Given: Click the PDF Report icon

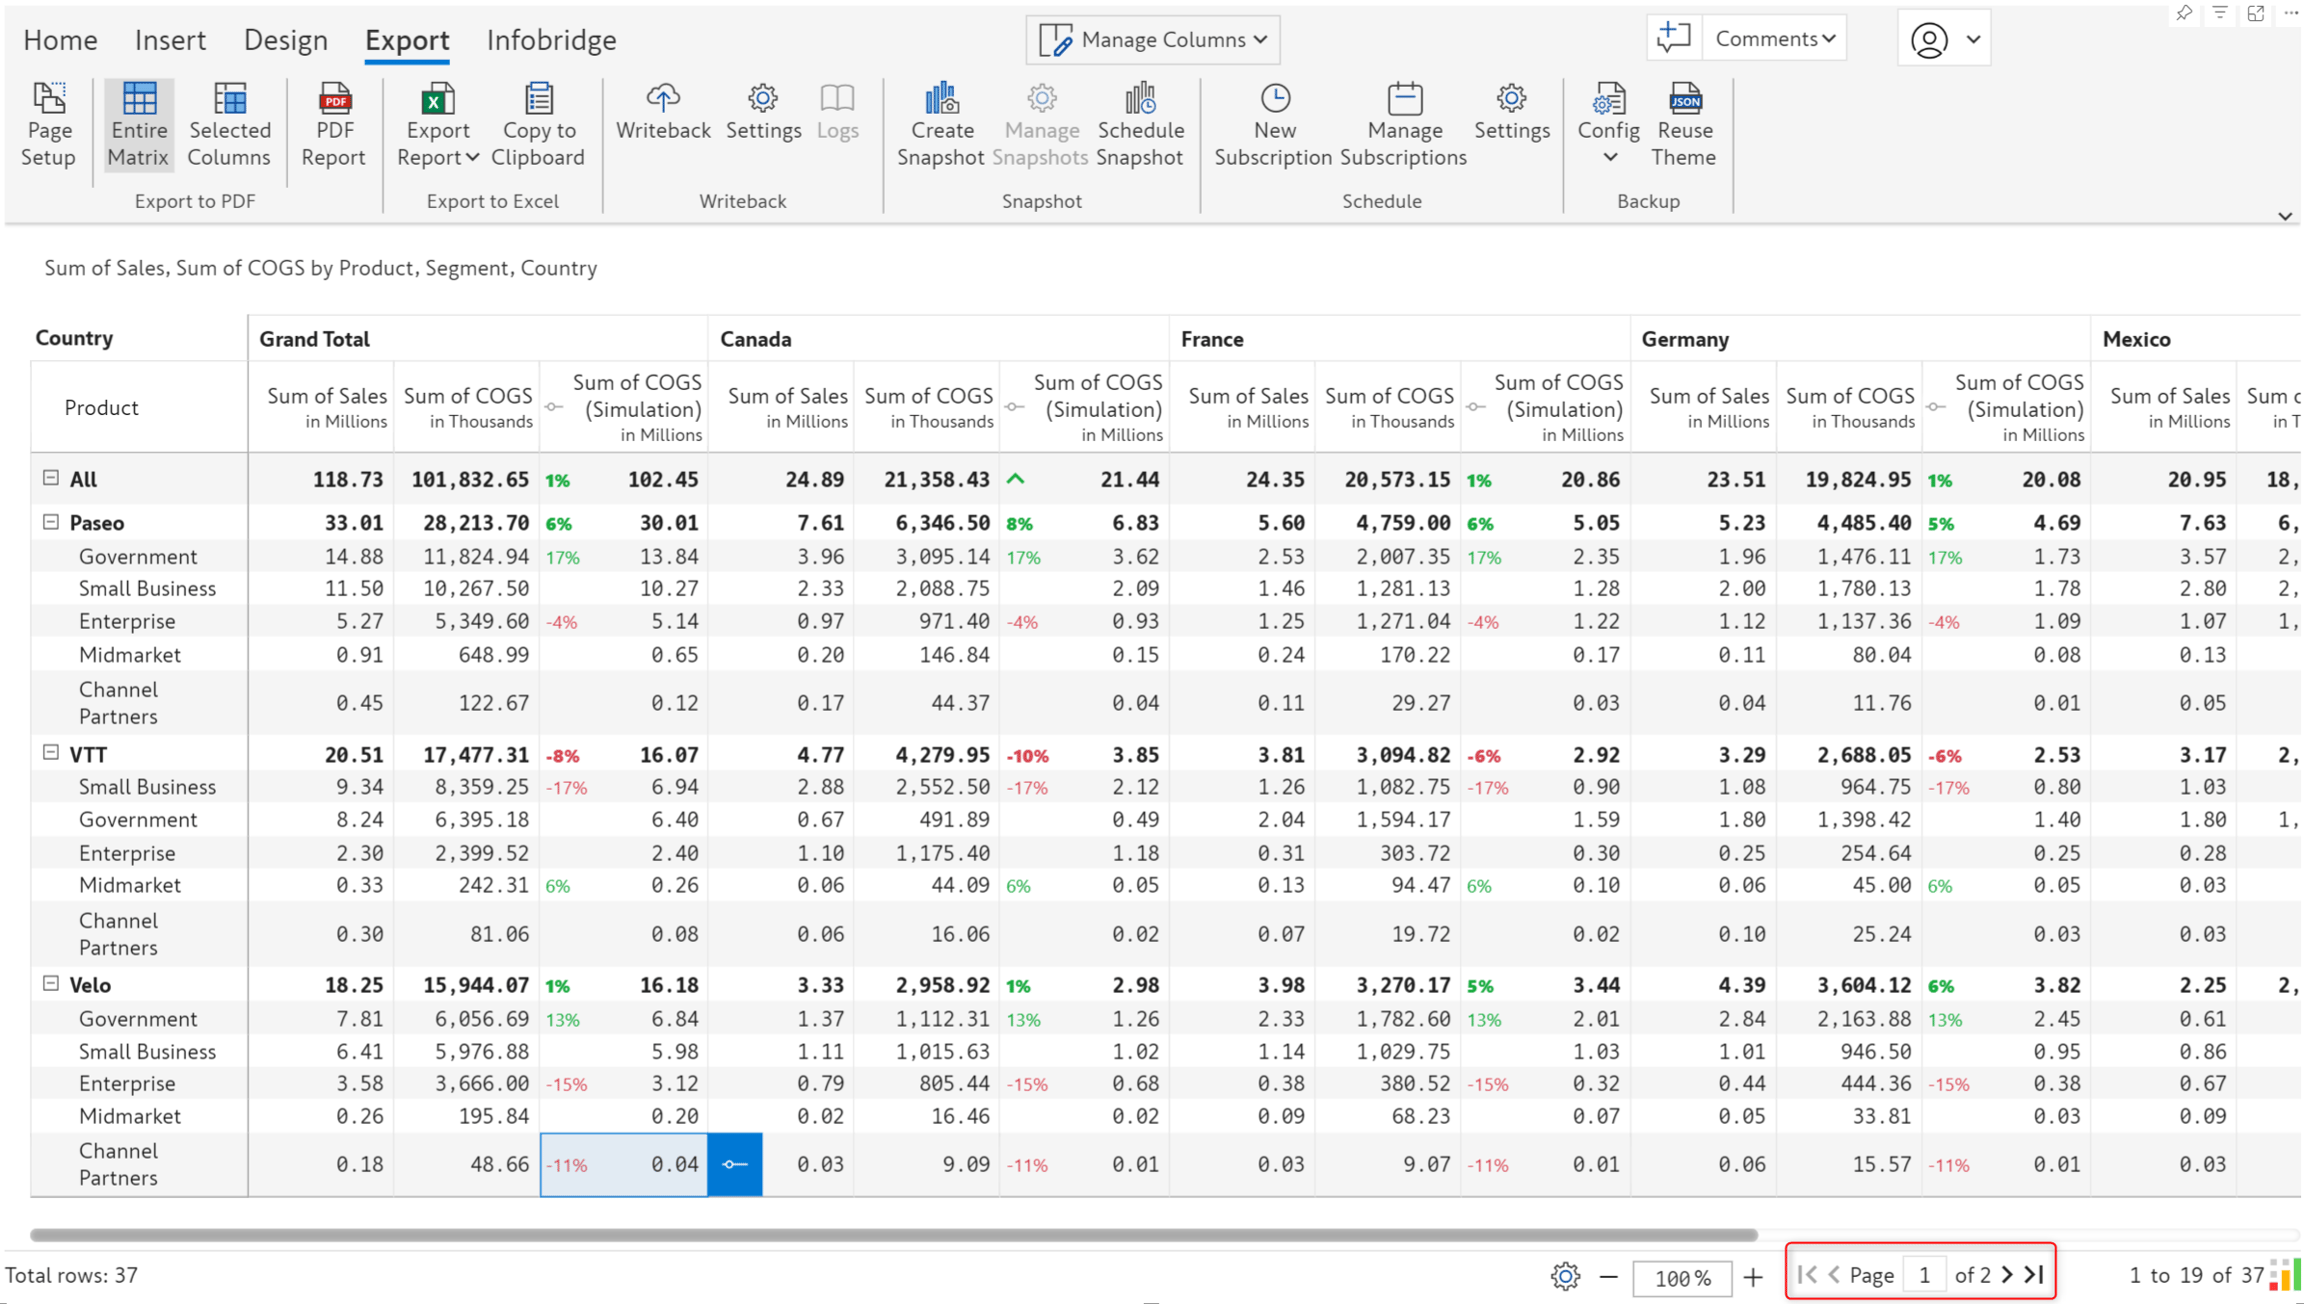Looking at the screenshot, I should coord(334,98).
